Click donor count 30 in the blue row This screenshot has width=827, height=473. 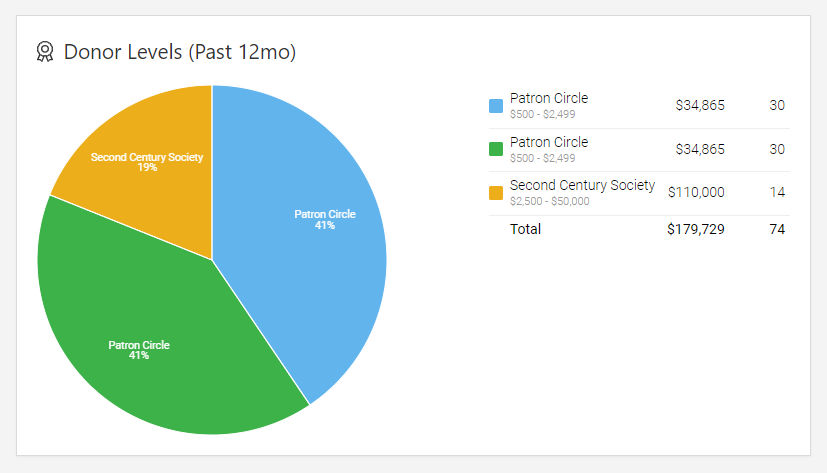(777, 105)
